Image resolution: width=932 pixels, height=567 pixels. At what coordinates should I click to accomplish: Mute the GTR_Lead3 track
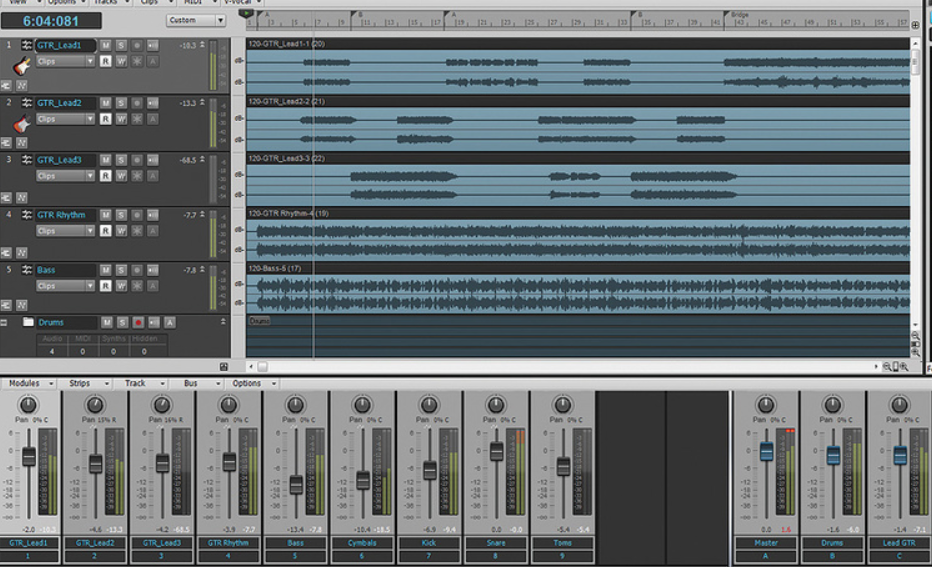(105, 160)
